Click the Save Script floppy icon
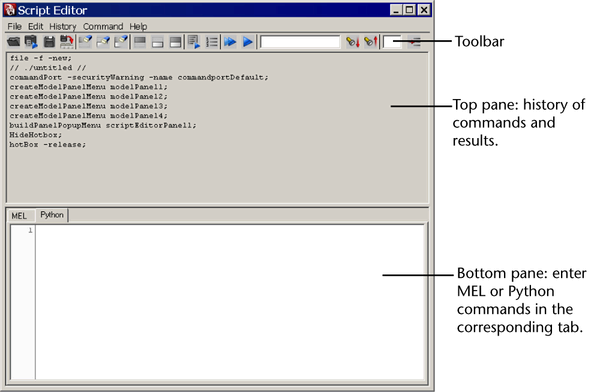591x392 pixels. pyautogui.click(x=49, y=41)
